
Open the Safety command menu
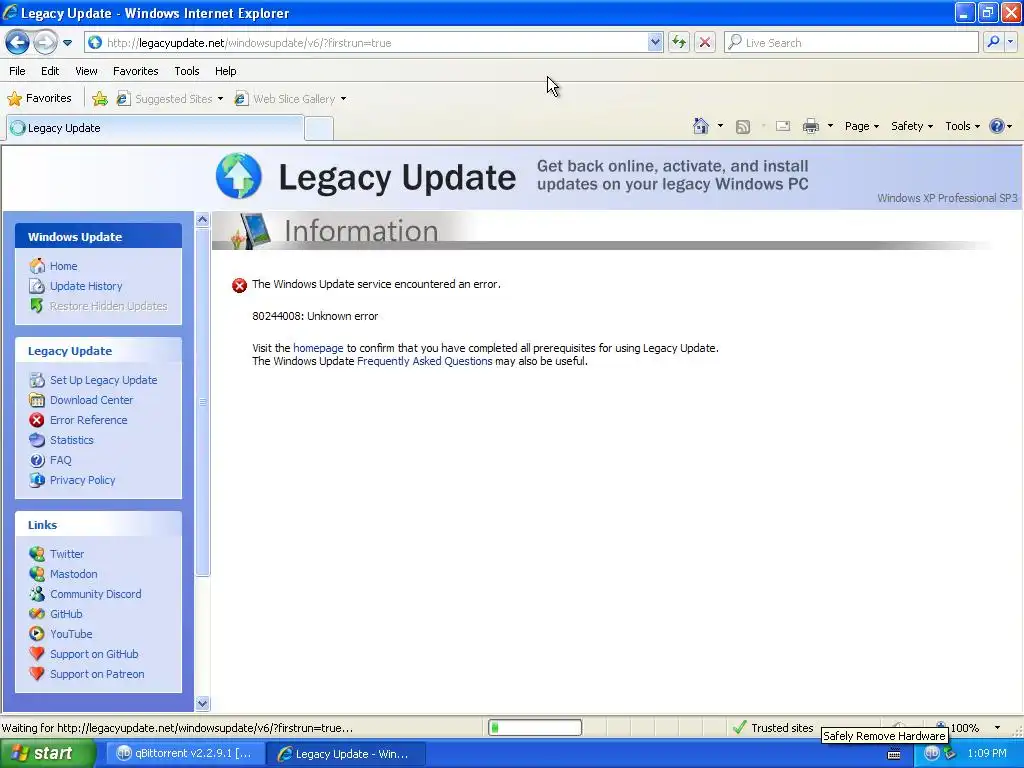pyautogui.click(x=912, y=126)
